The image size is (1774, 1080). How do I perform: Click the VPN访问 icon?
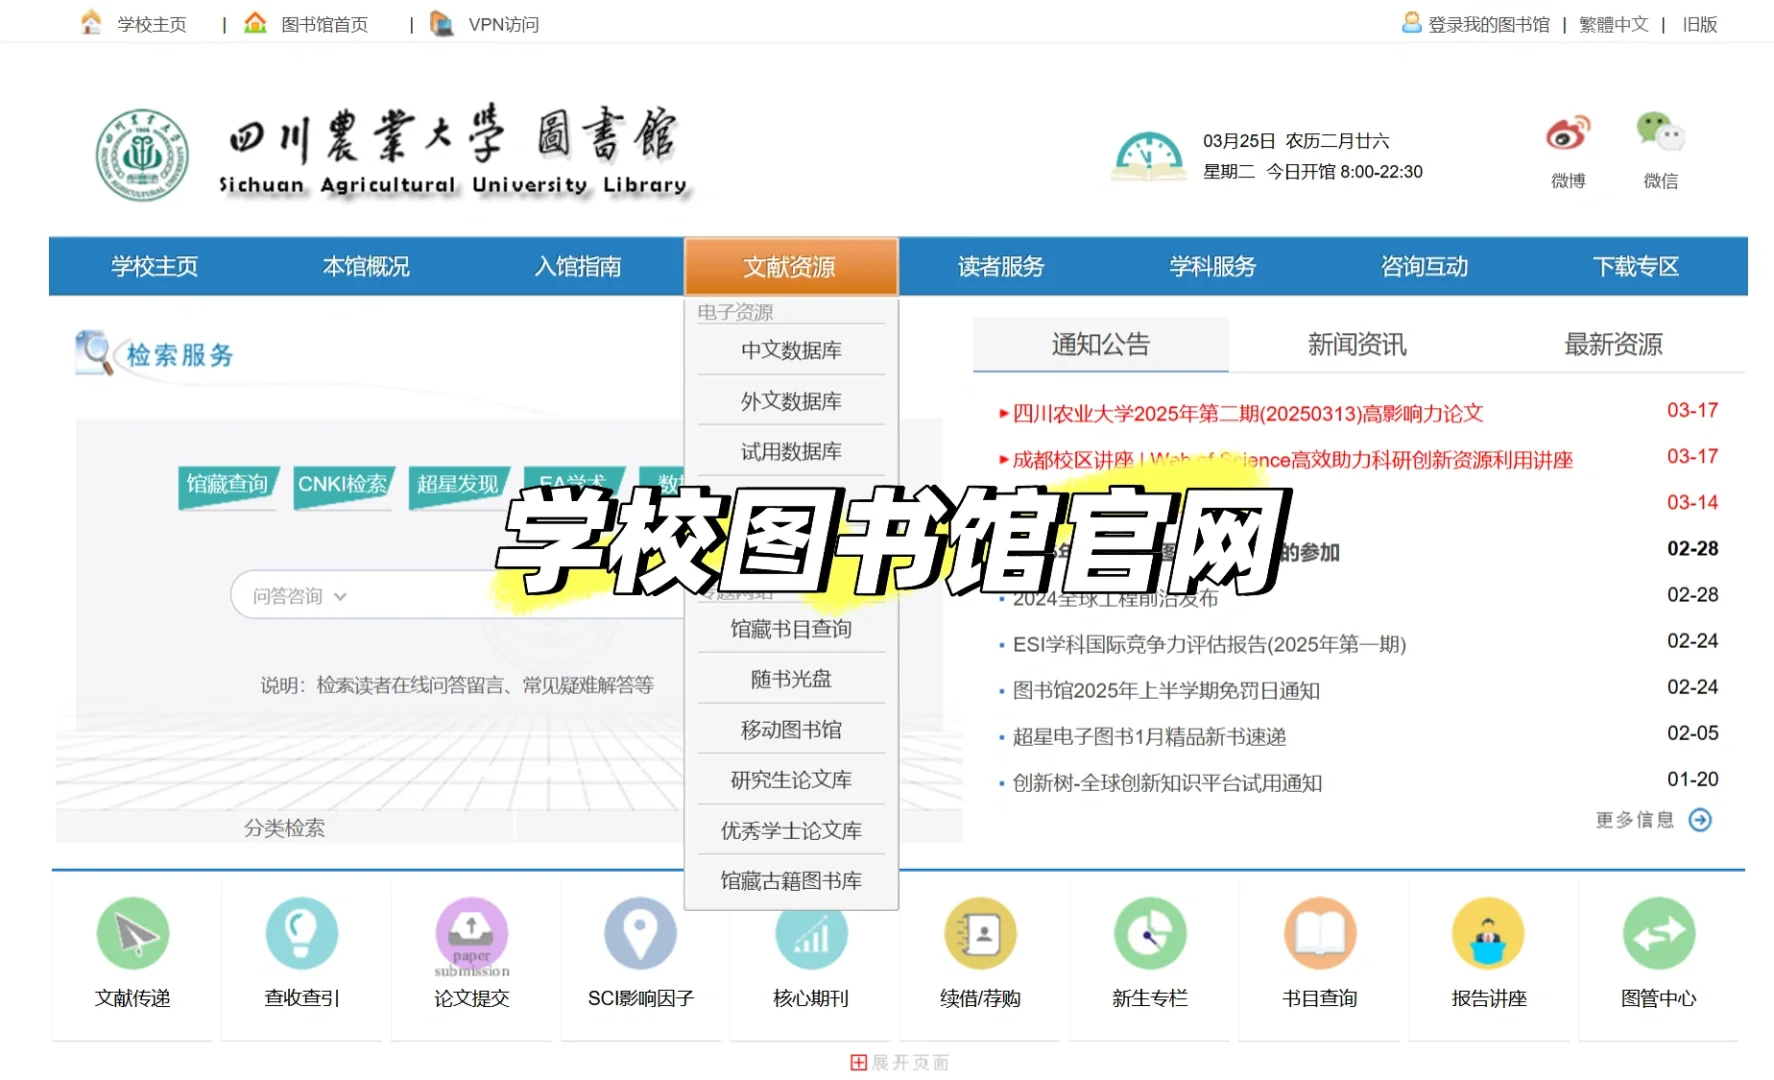(x=441, y=22)
